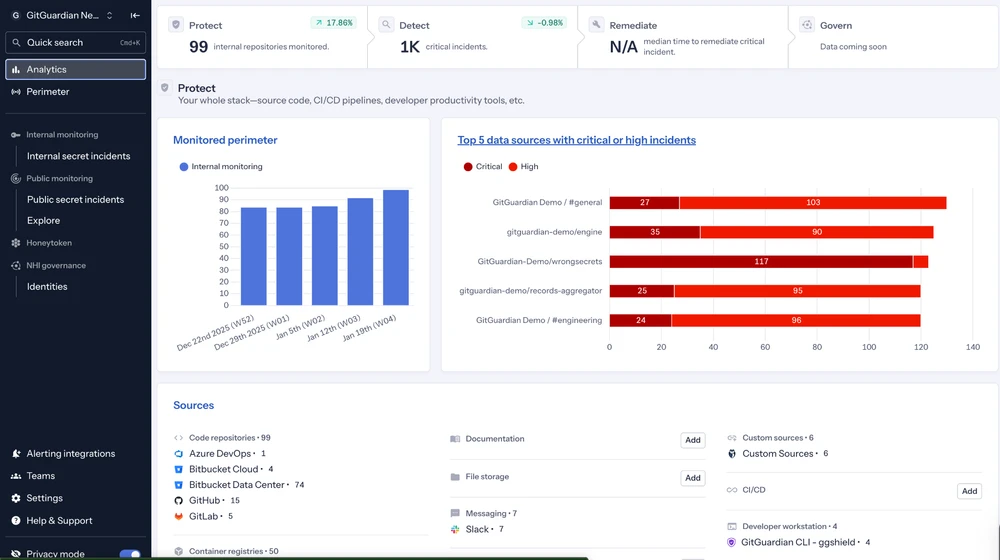This screenshot has height=560, width=1000.
Task: Click the GitGuardian CLI ggshield icon
Action: [x=732, y=542]
